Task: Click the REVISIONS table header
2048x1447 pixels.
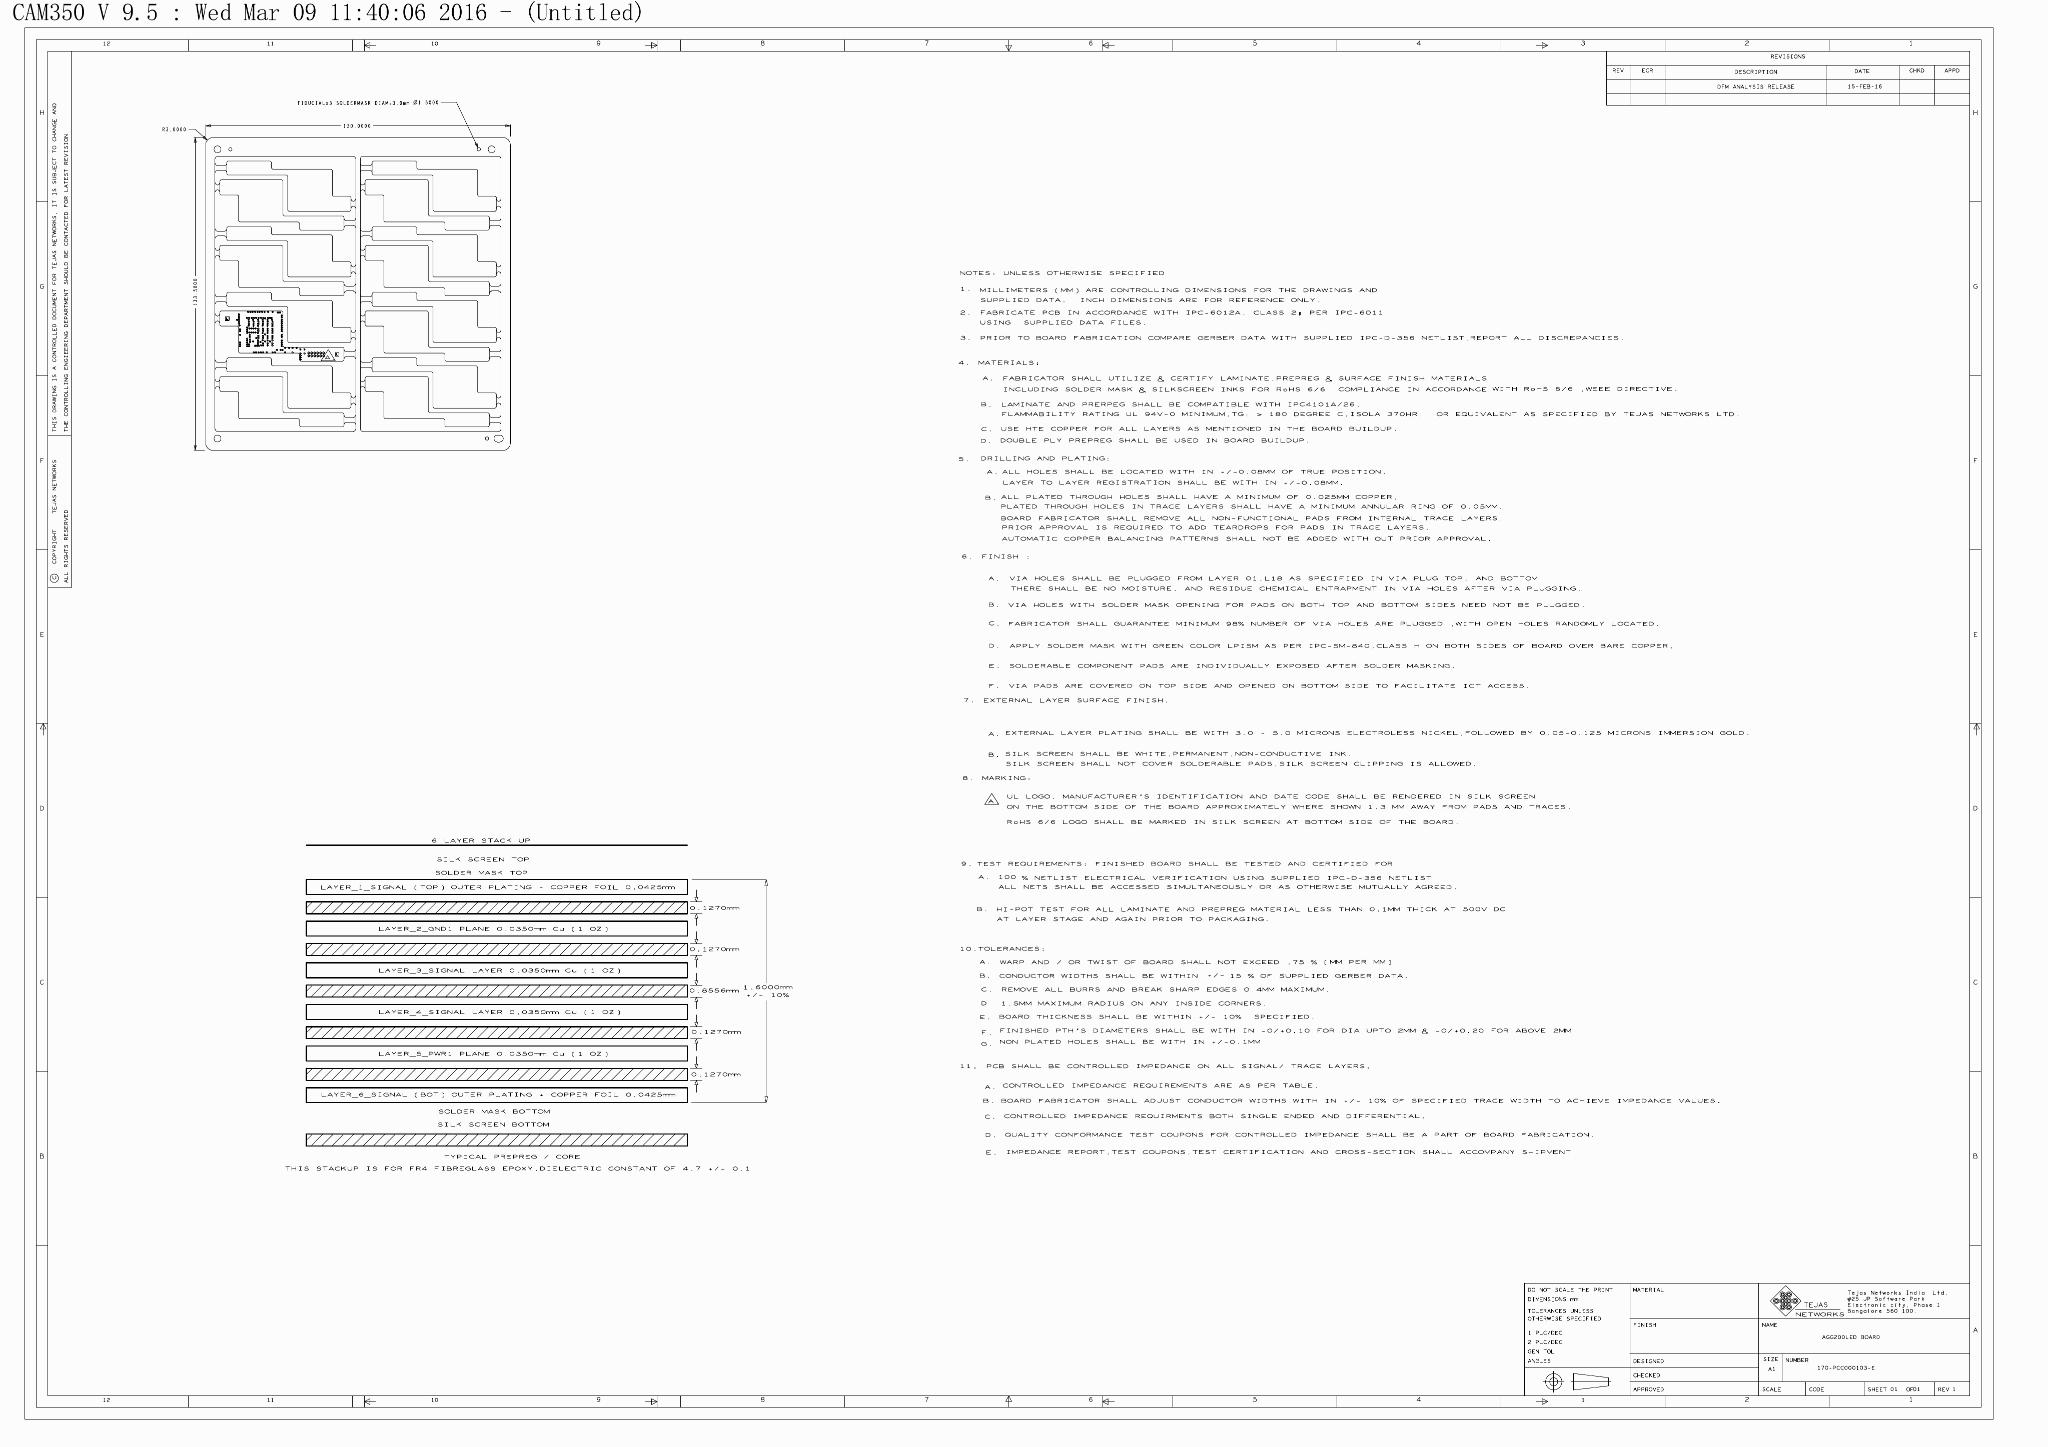Action: tap(1788, 57)
